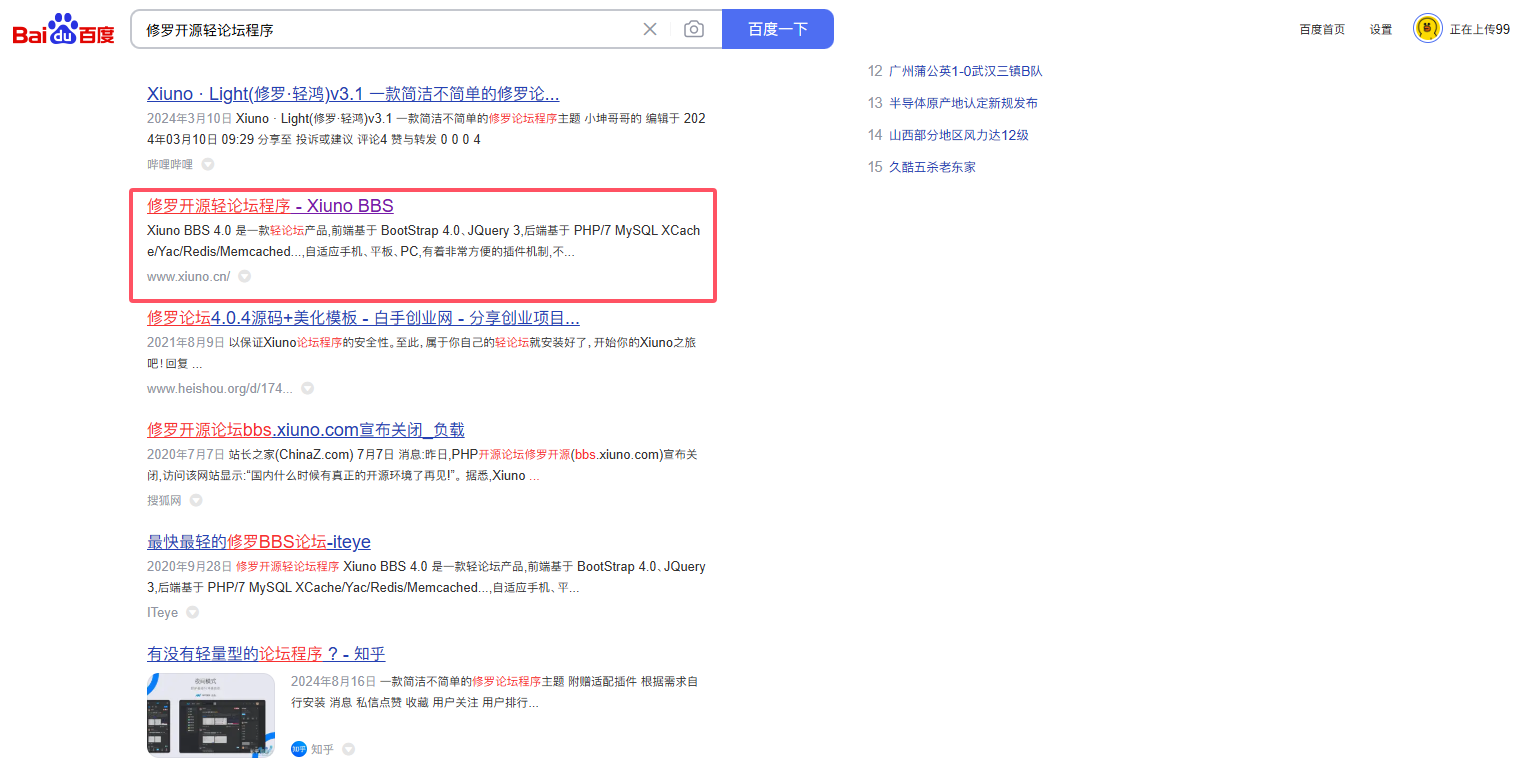Click the 知乎 source label text

[x=322, y=749]
